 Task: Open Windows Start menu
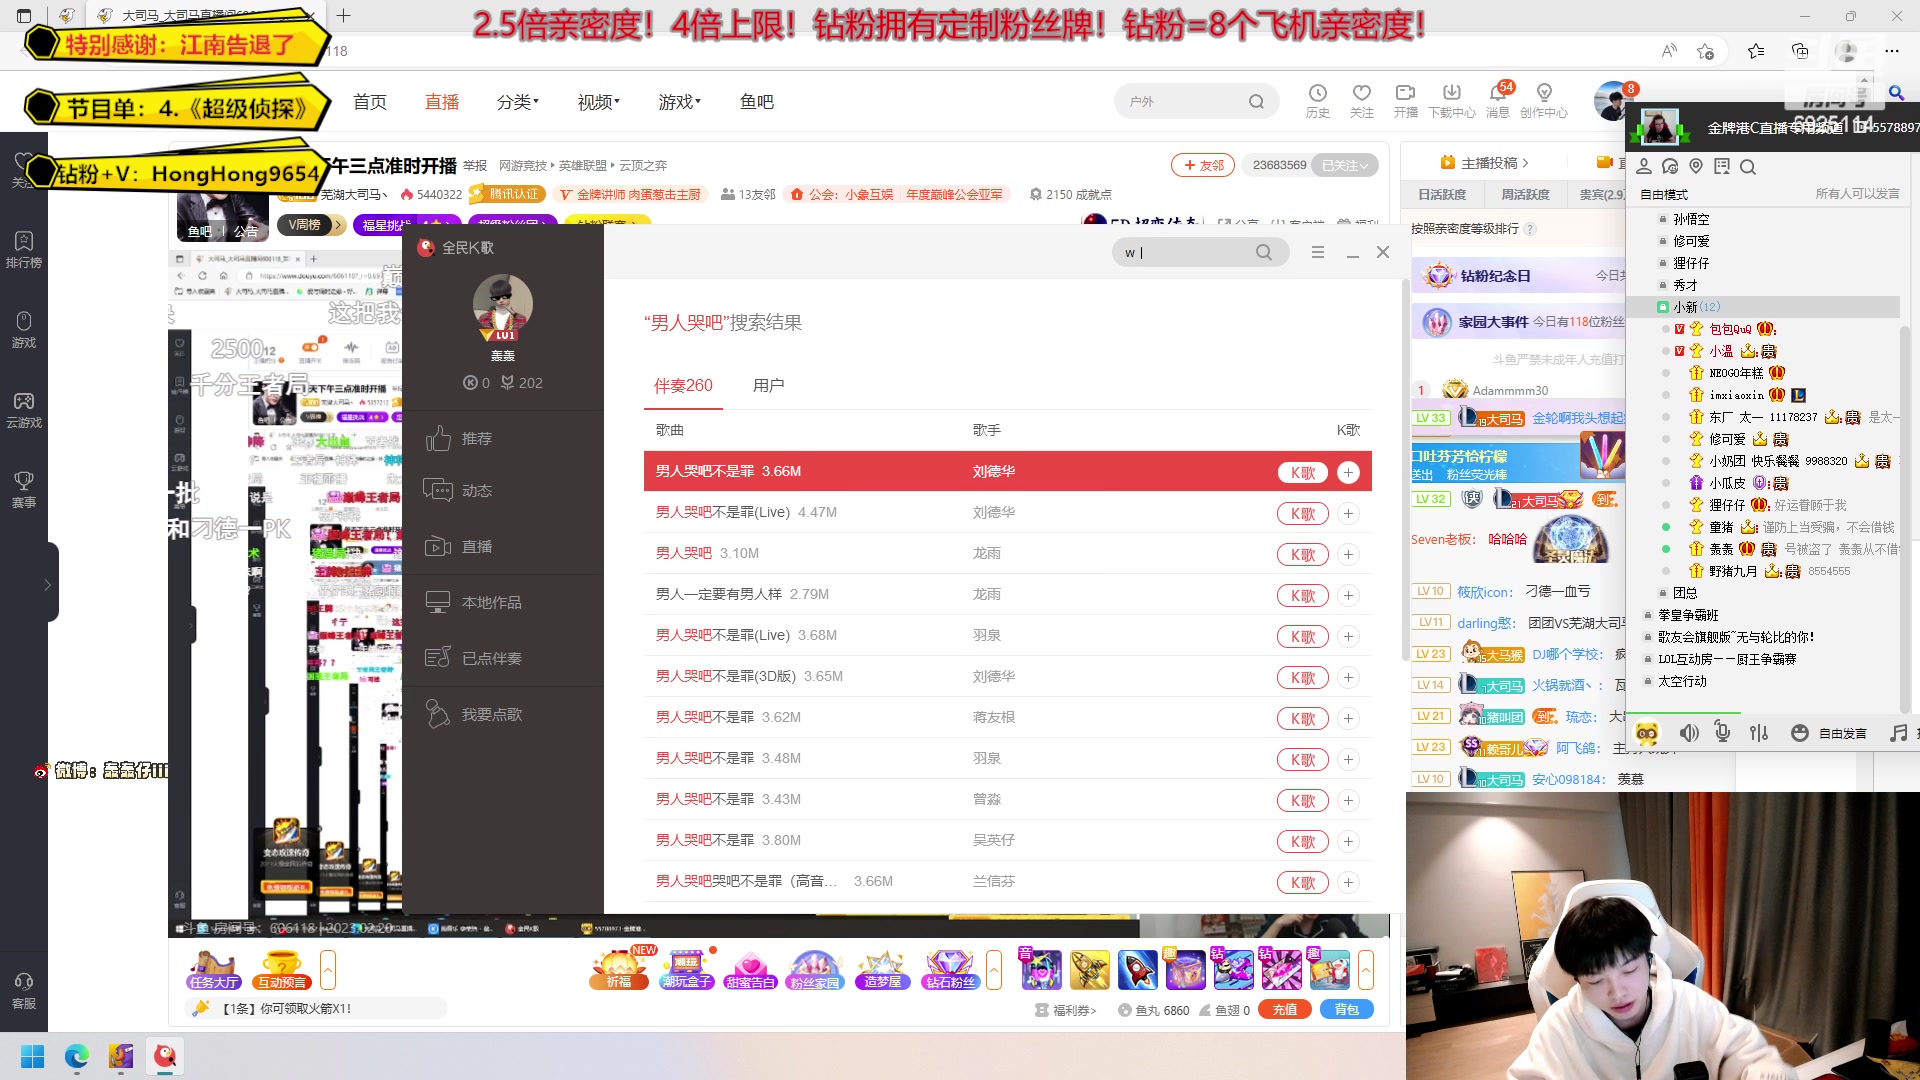pyautogui.click(x=33, y=1056)
